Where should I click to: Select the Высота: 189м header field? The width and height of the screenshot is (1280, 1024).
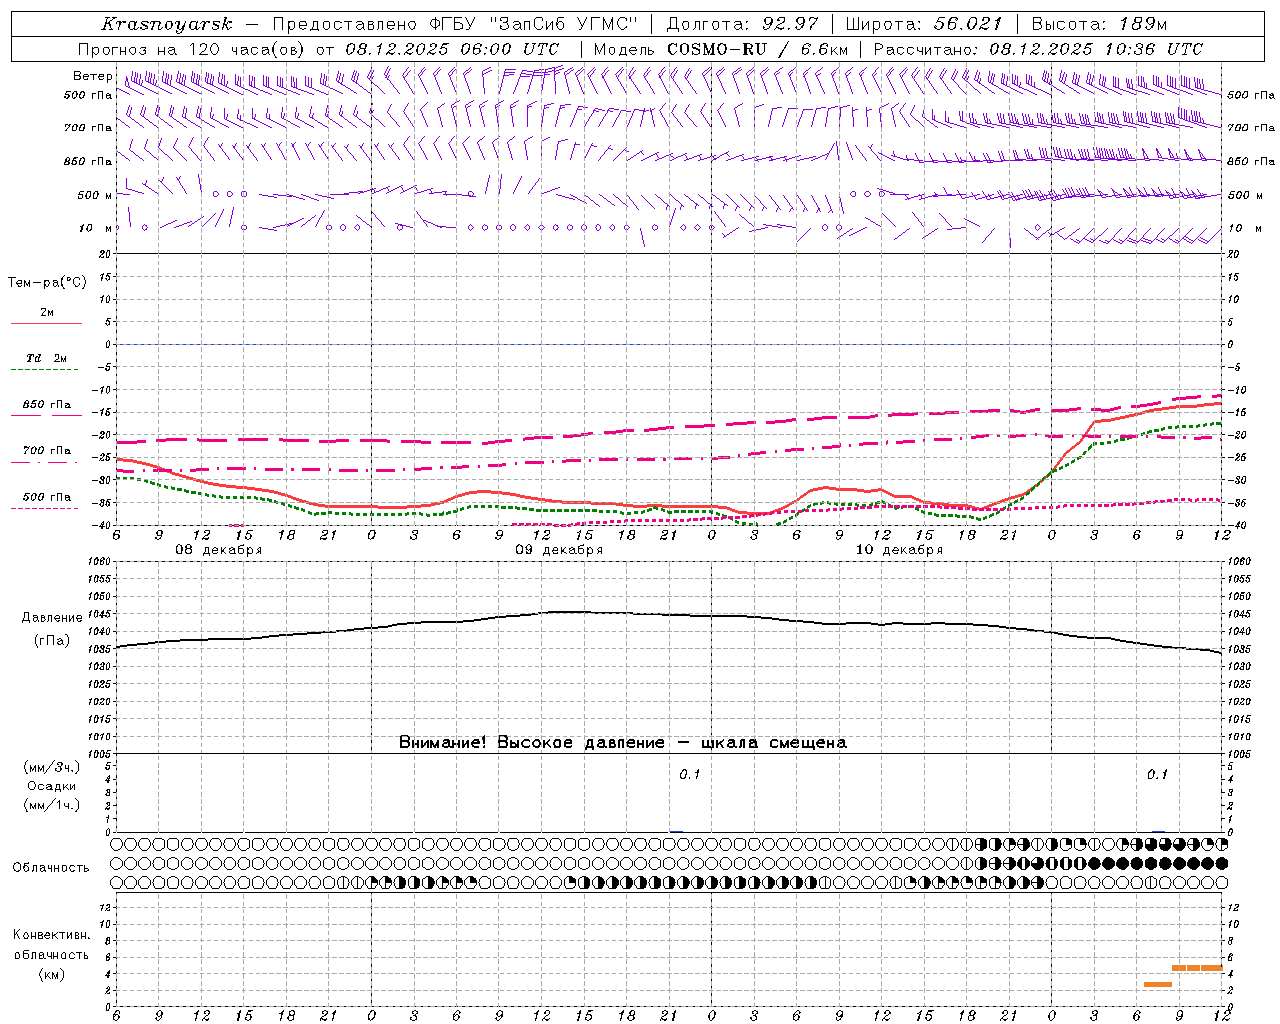tap(1099, 24)
